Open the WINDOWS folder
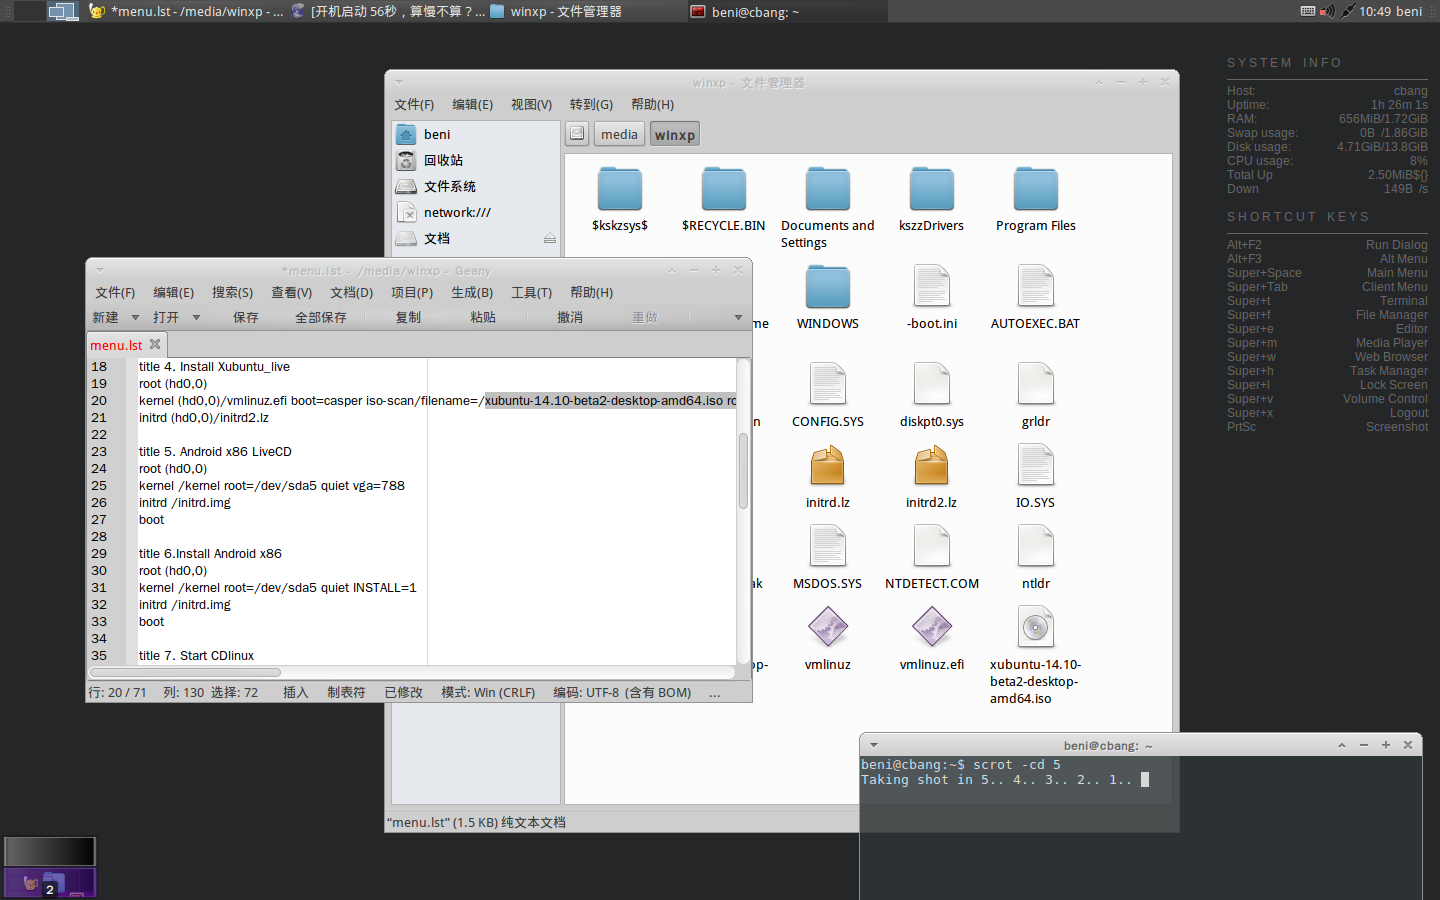1440x900 pixels. tap(828, 287)
